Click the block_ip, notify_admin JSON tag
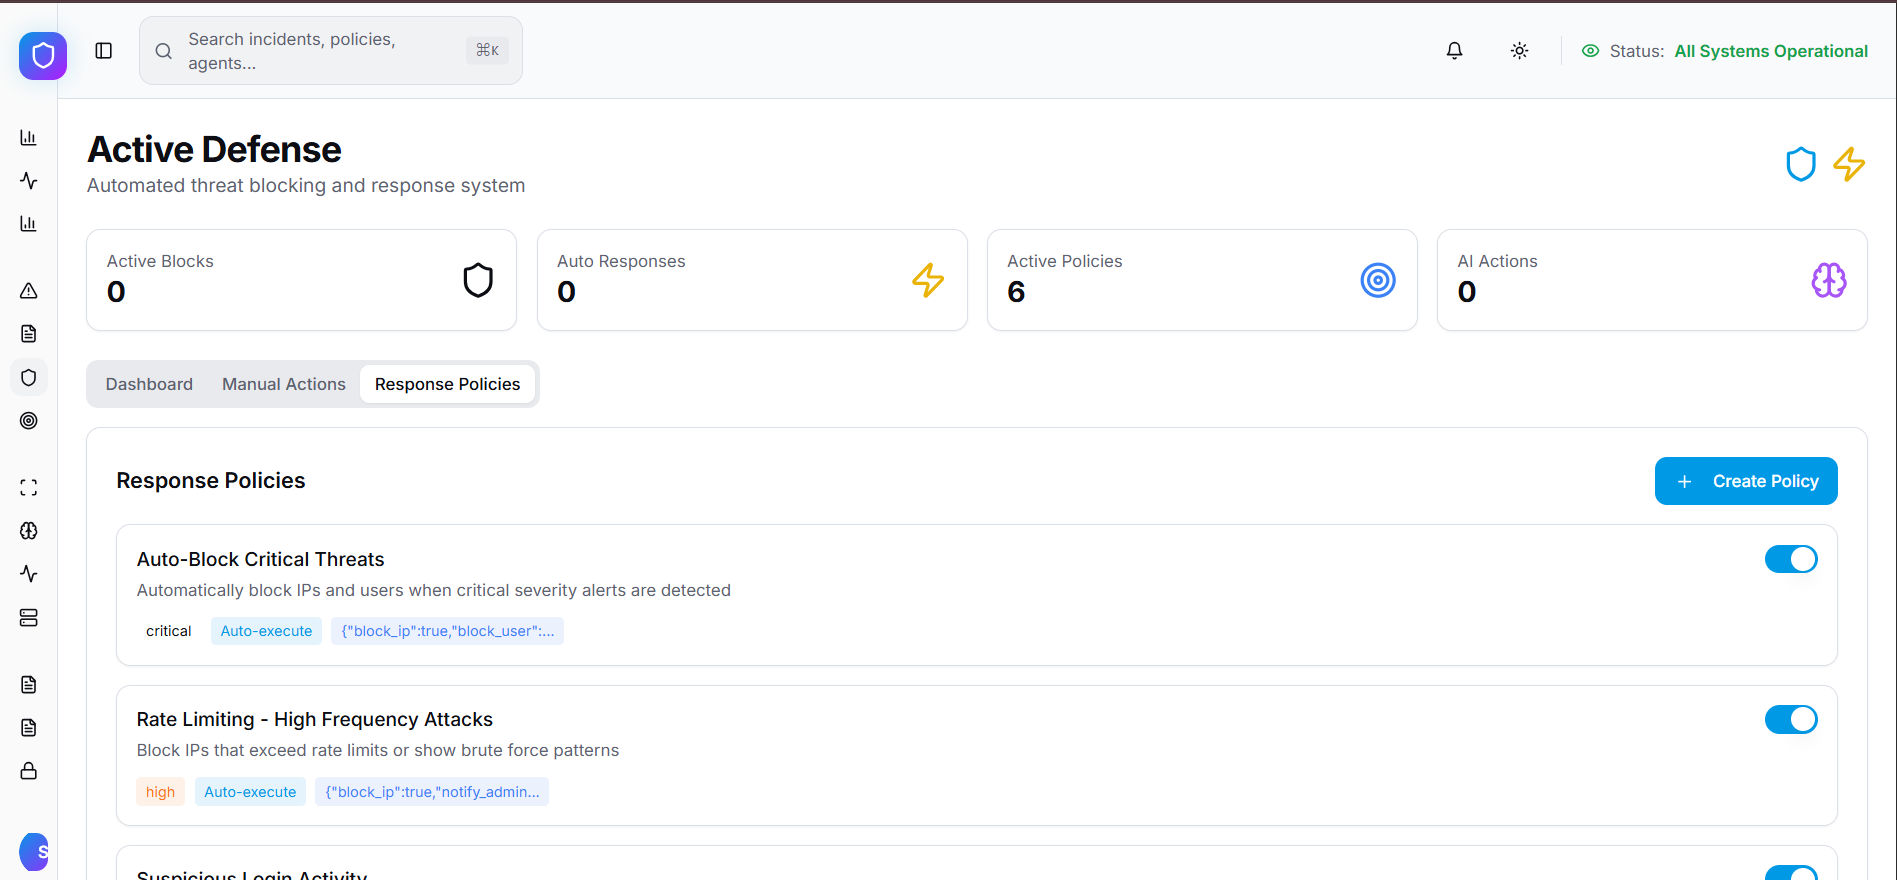This screenshot has width=1897, height=880. coord(432,792)
